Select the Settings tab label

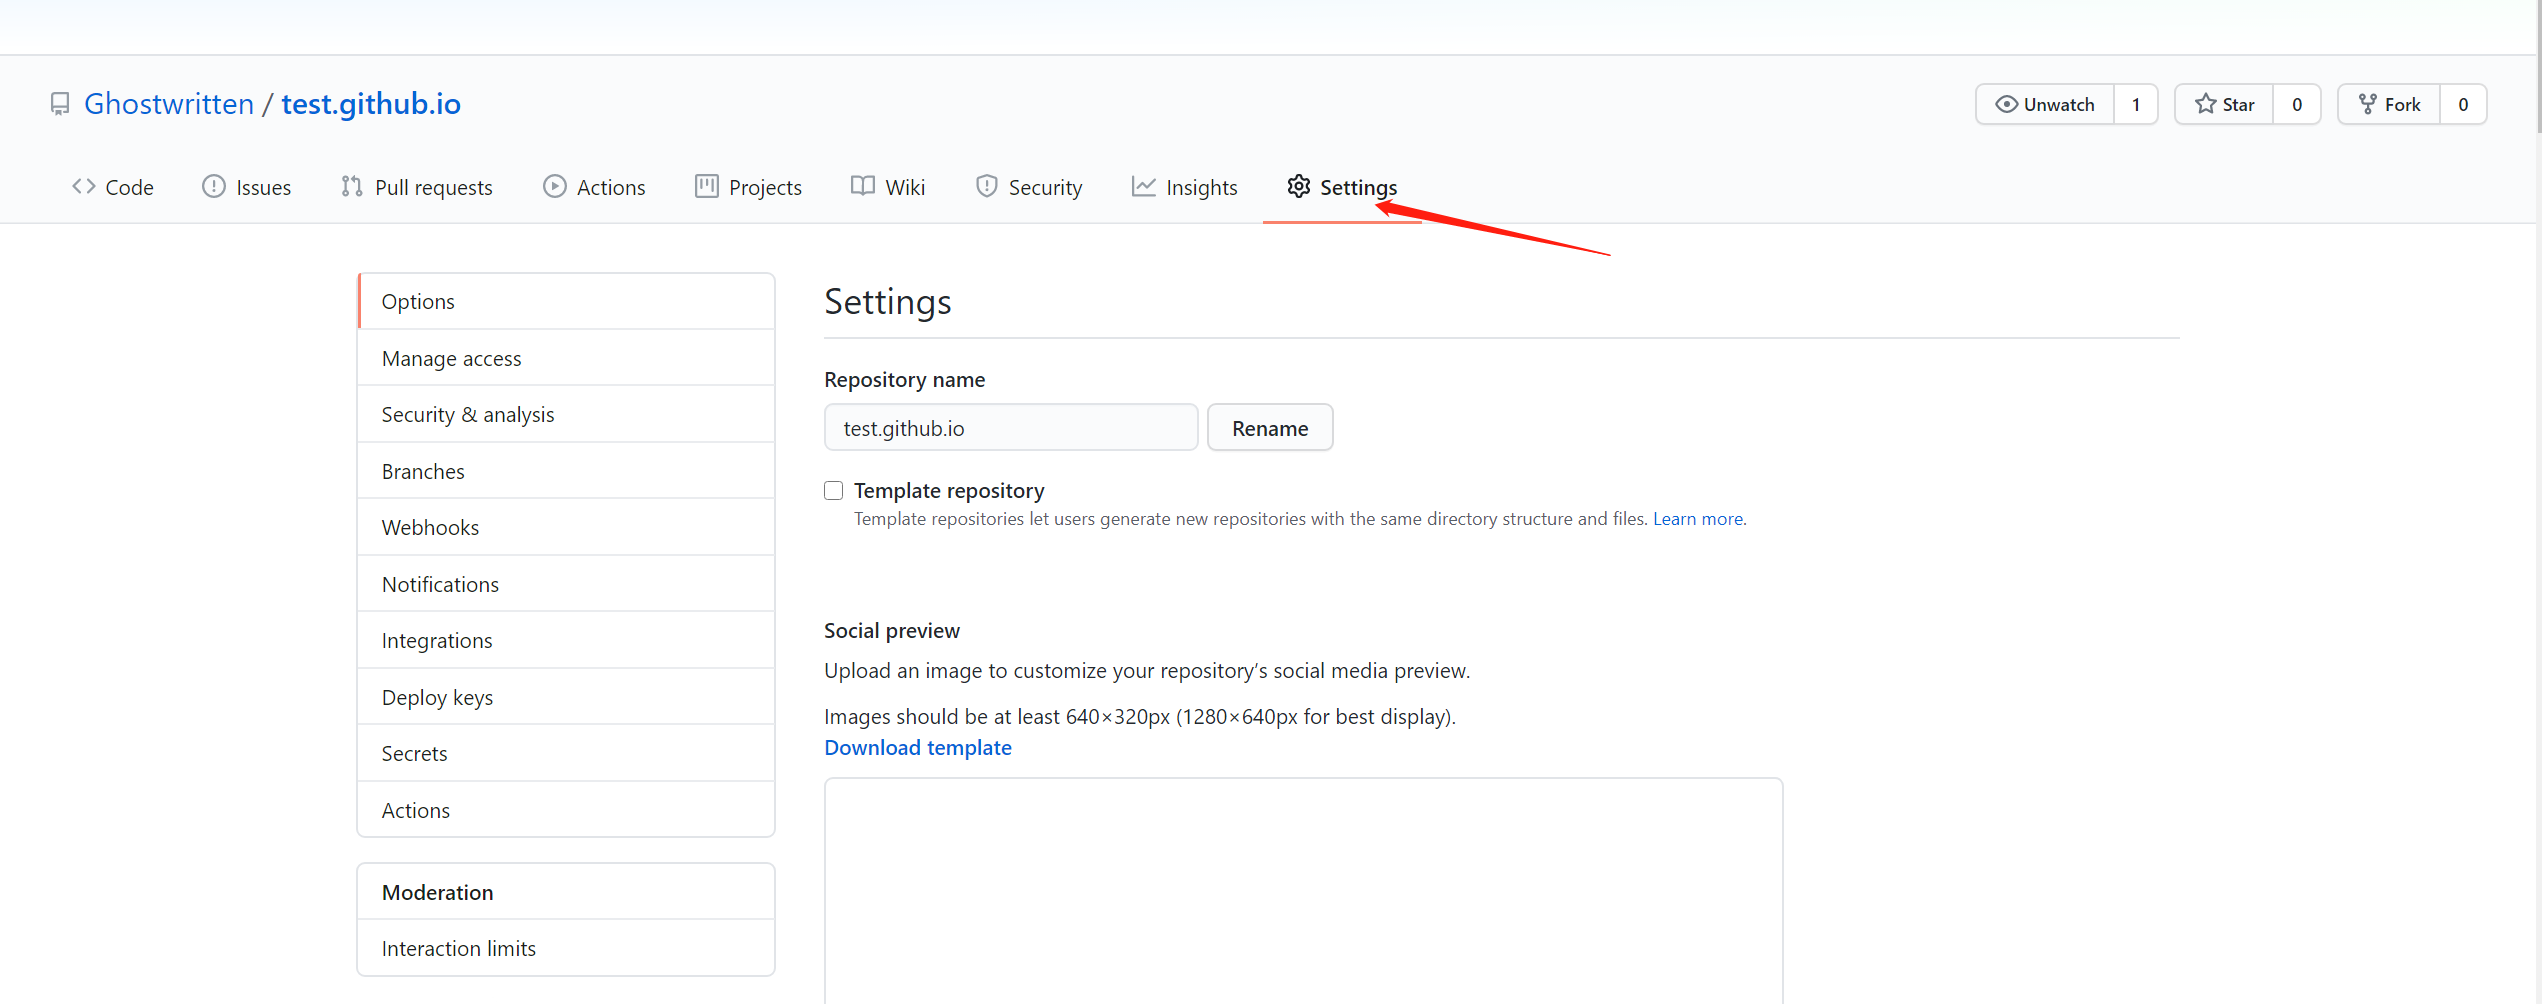click(1359, 187)
